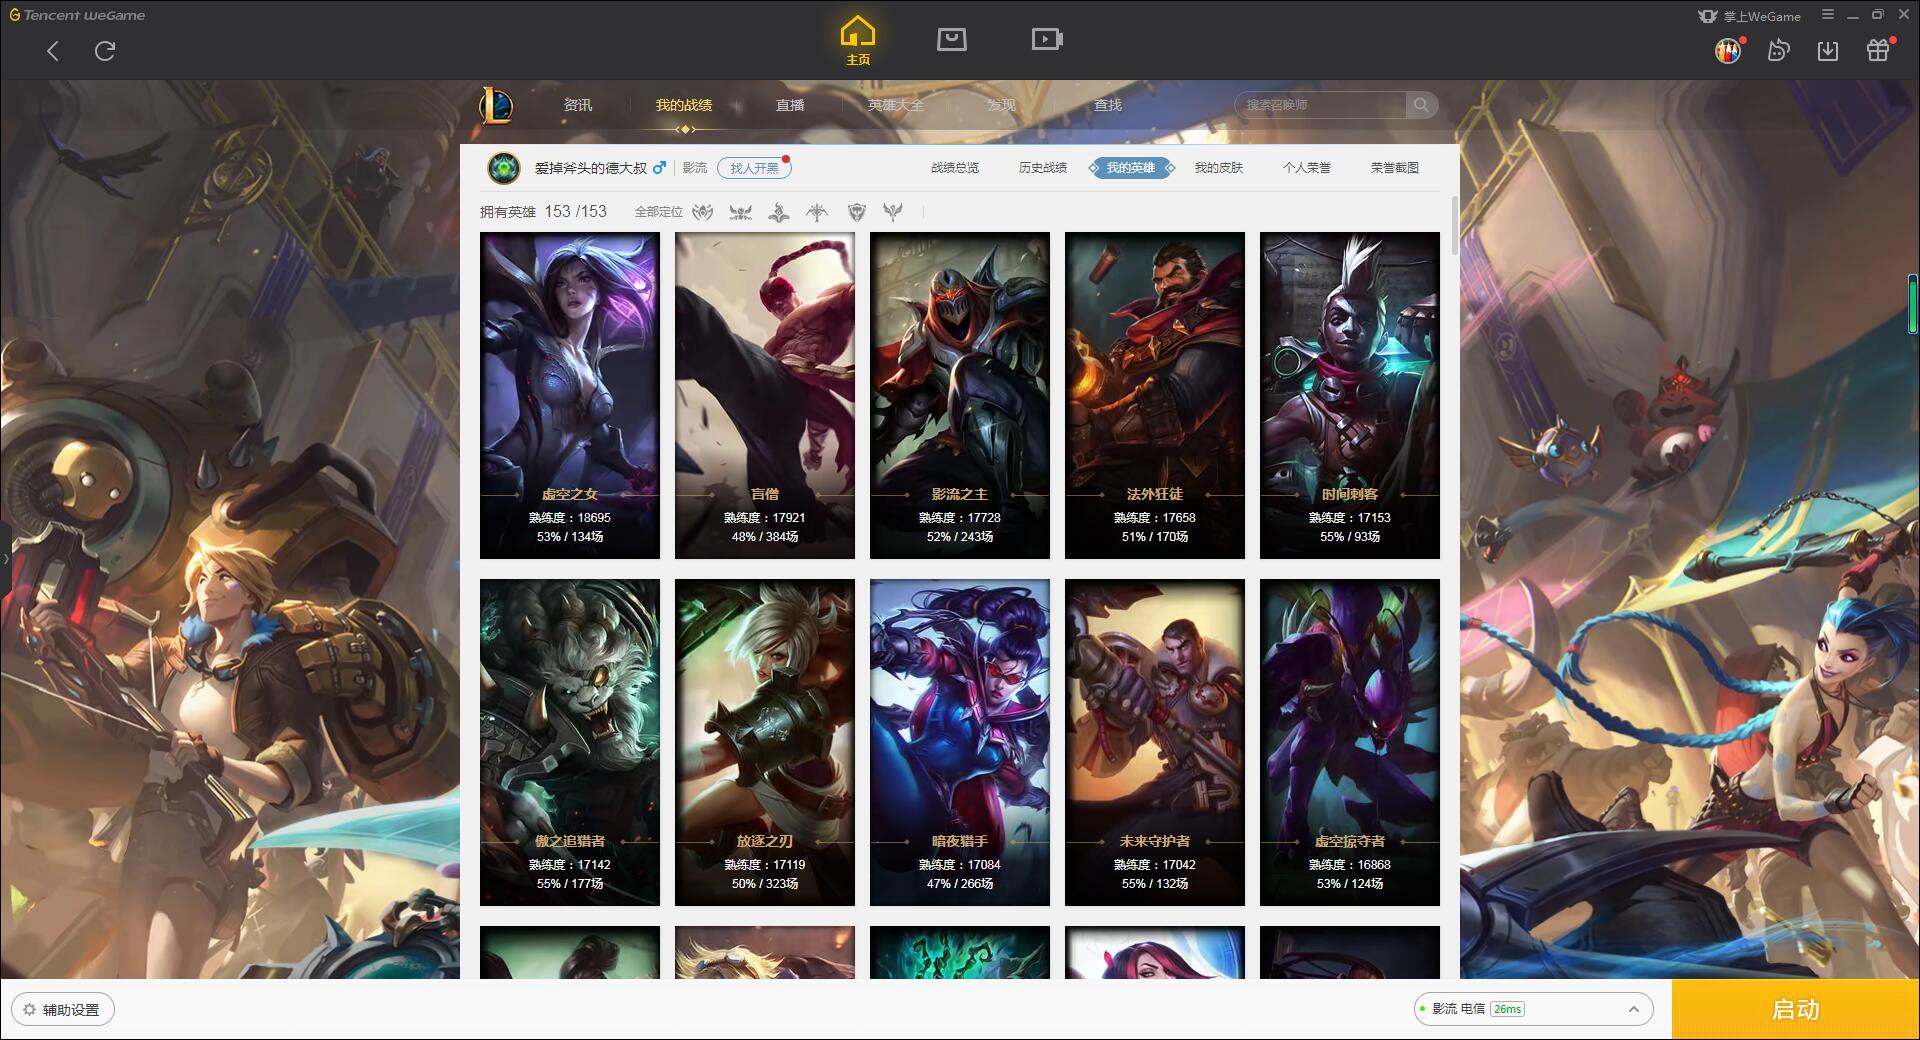Select the 我的英雄 sub-tab
The height and width of the screenshot is (1040, 1920).
[1131, 168]
